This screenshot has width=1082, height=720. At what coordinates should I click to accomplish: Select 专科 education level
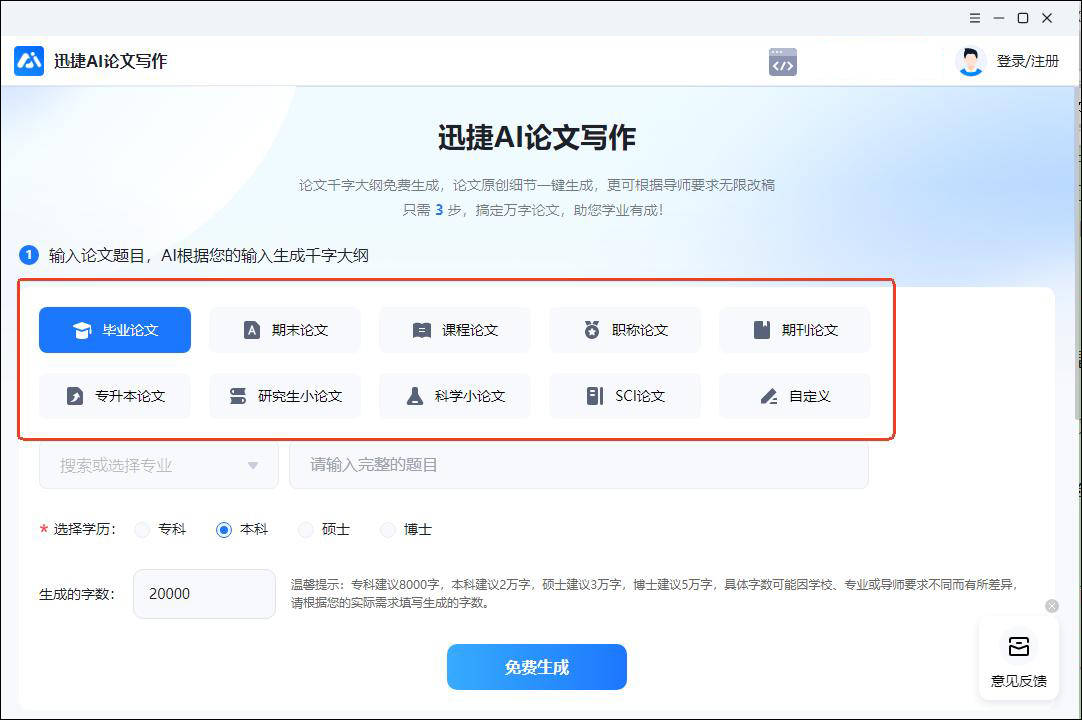[143, 530]
